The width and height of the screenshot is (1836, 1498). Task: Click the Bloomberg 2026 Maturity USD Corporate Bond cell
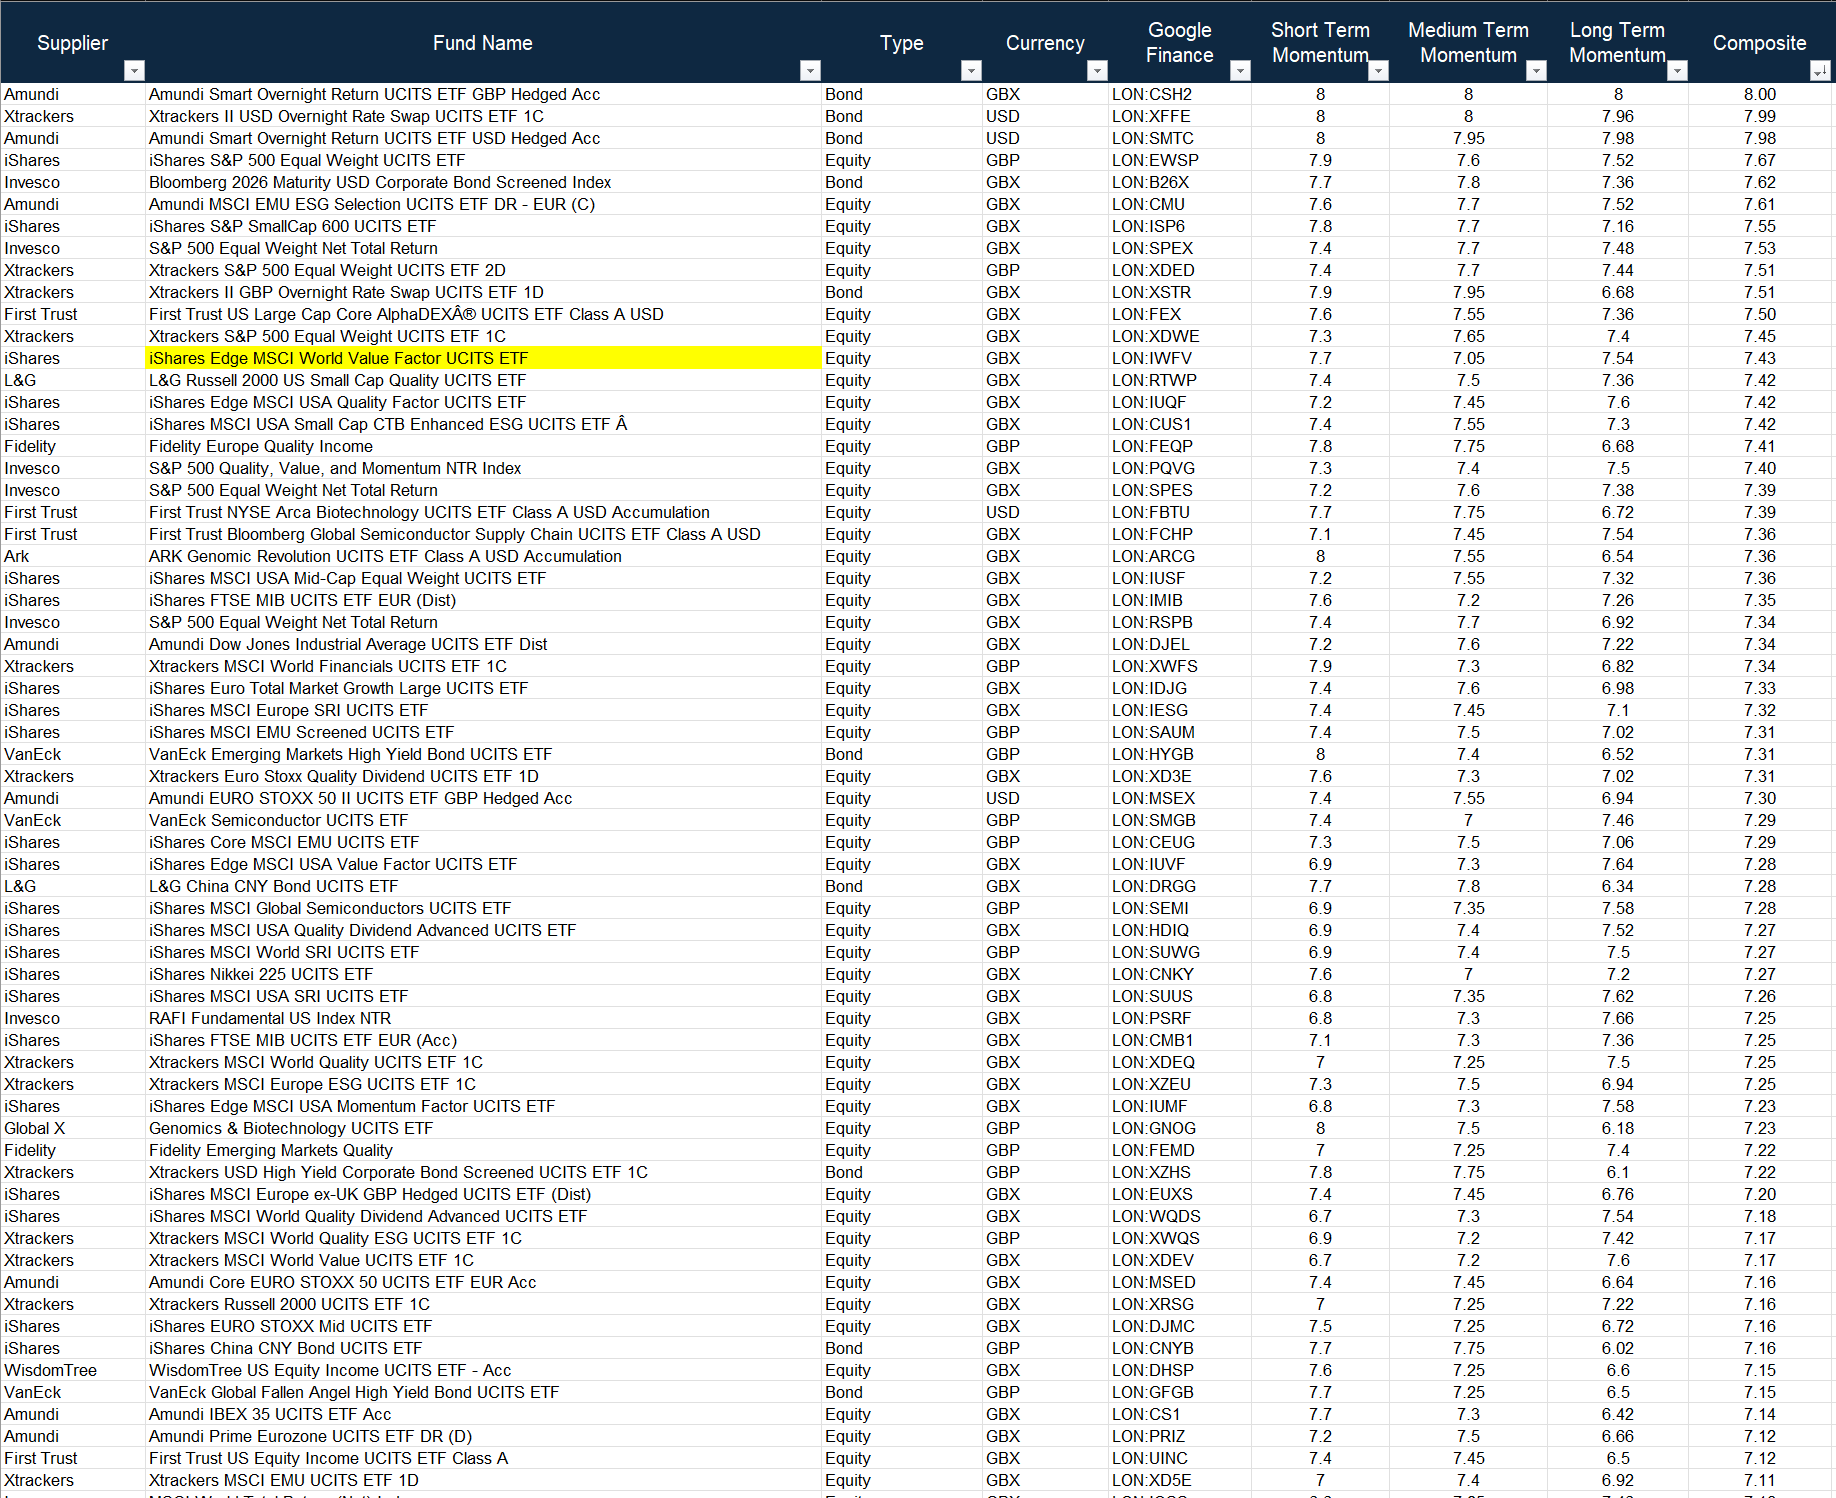[483, 182]
